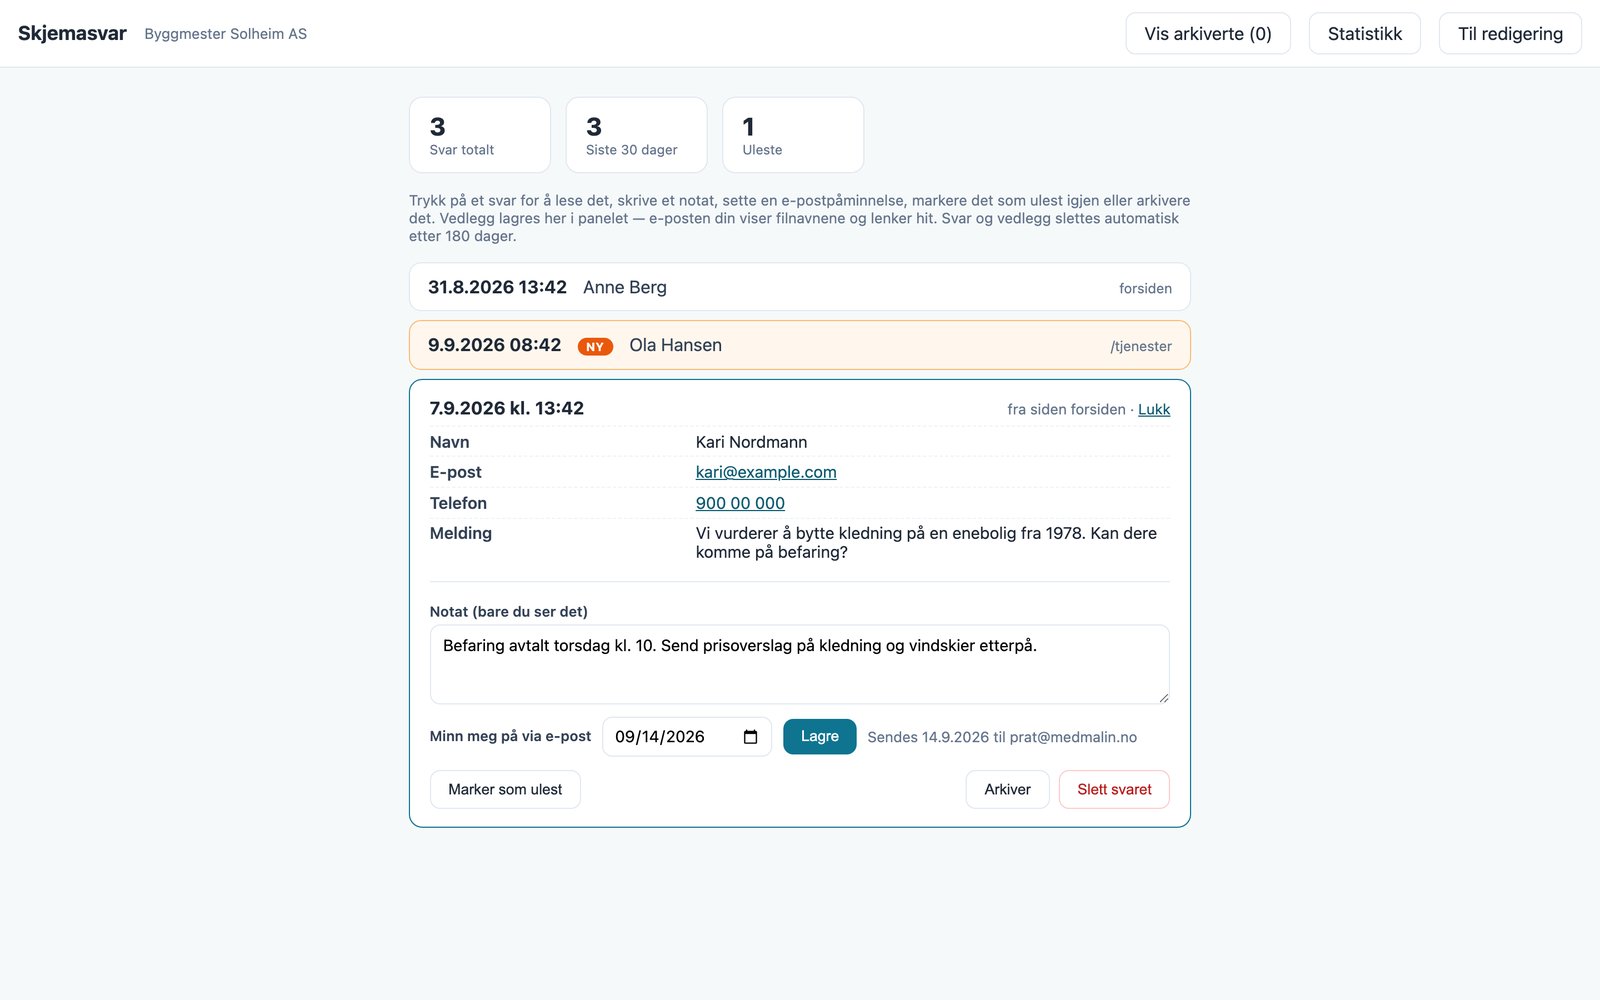The image size is (1600, 1000).
Task: Select the Siste 30 dager card
Action: pos(636,135)
